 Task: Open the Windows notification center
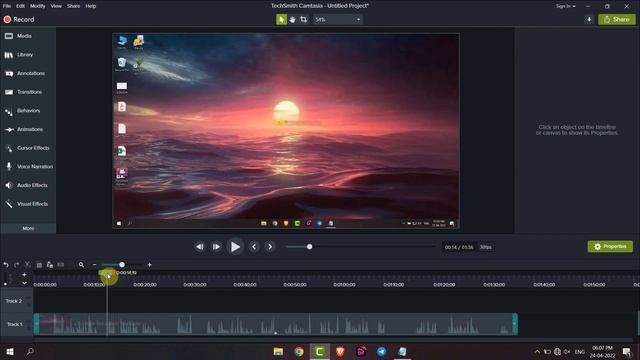[627, 351]
